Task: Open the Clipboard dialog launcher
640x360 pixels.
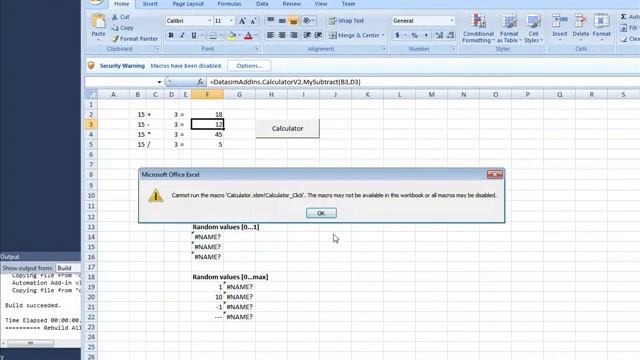Action: pyautogui.click(x=157, y=49)
